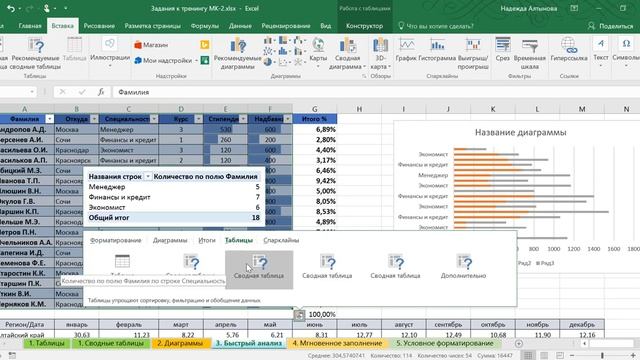Screen dimensions: 640x360
Task: Click the Tell me search box
Action: coord(436,26)
